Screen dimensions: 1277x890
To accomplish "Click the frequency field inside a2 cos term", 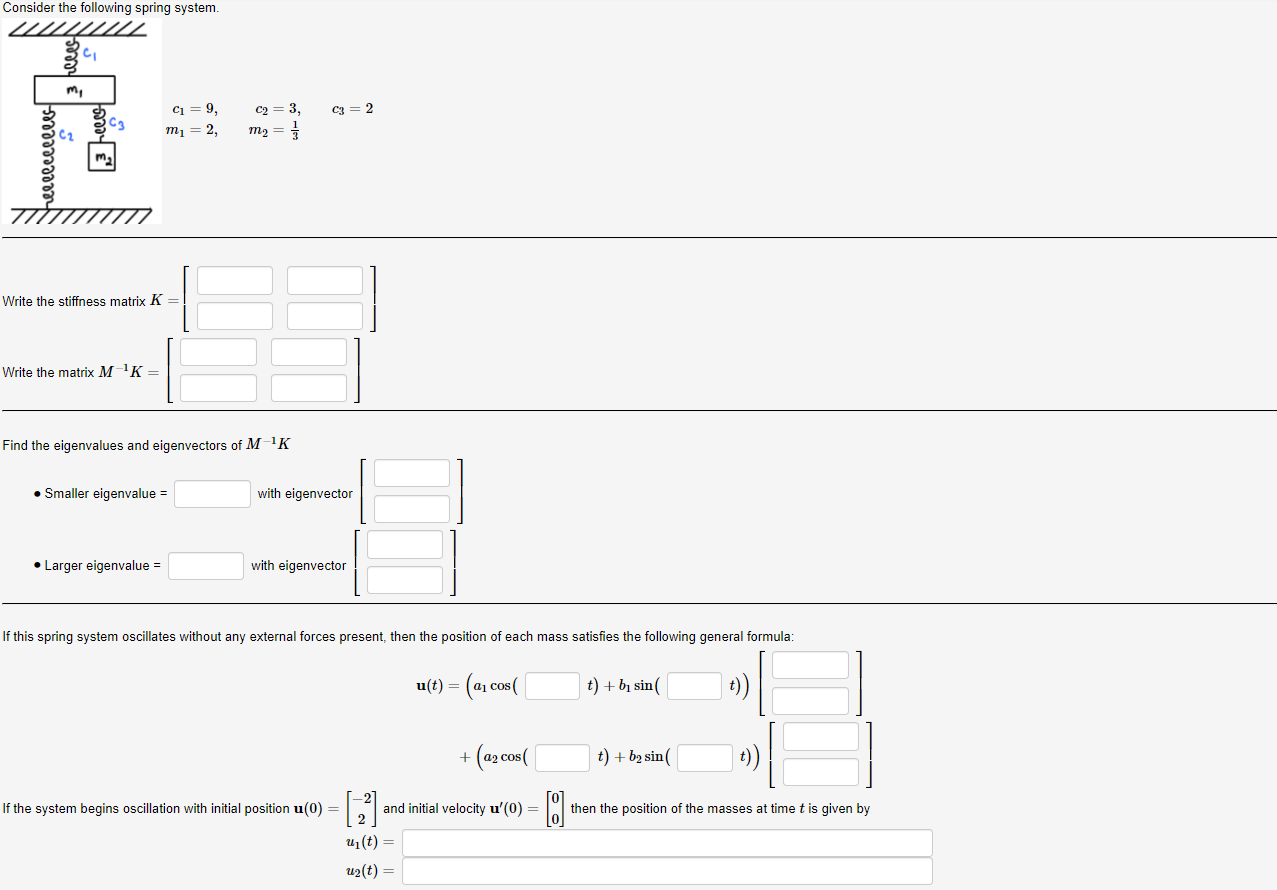I will coord(561,757).
